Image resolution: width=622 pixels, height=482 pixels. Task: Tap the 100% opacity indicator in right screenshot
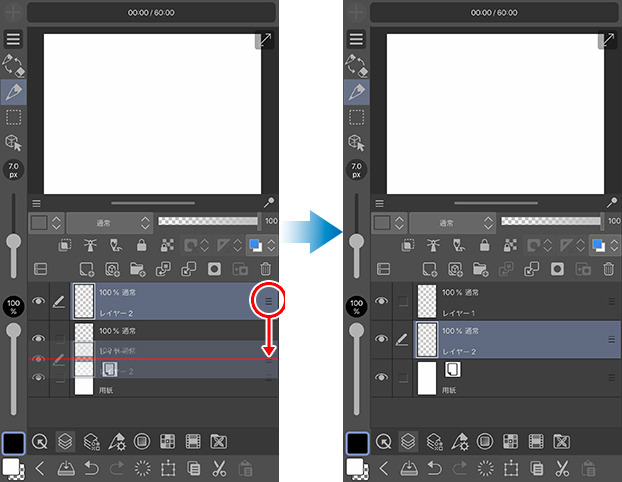[x=357, y=306]
